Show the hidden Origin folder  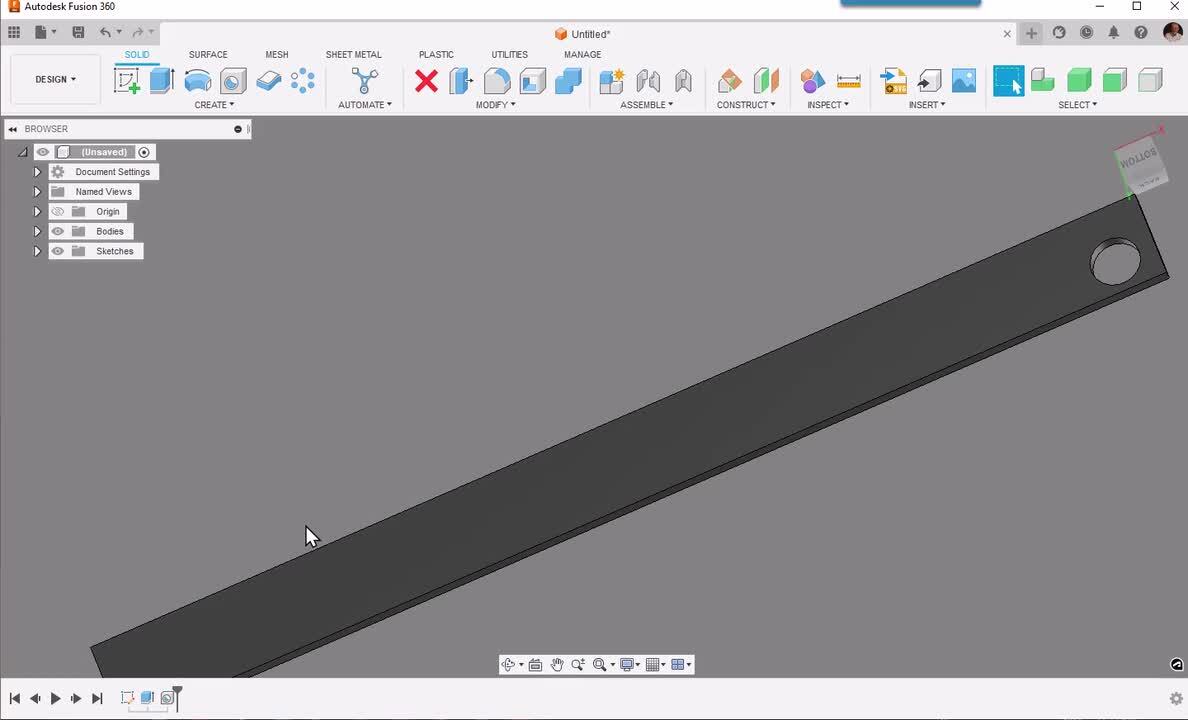click(57, 212)
